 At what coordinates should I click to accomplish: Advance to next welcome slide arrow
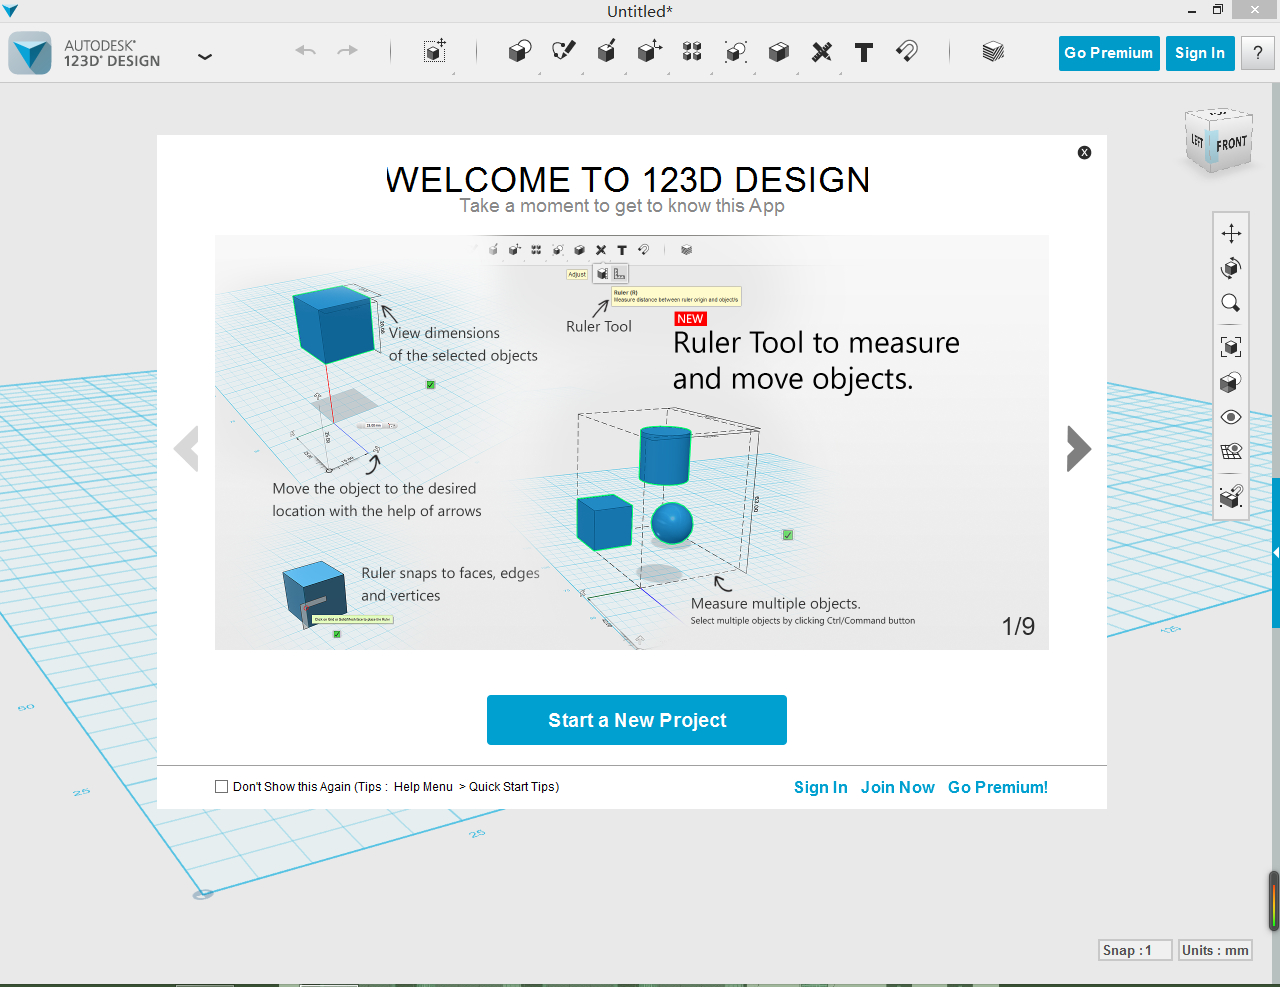pyautogui.click(x=1078, y=448)
